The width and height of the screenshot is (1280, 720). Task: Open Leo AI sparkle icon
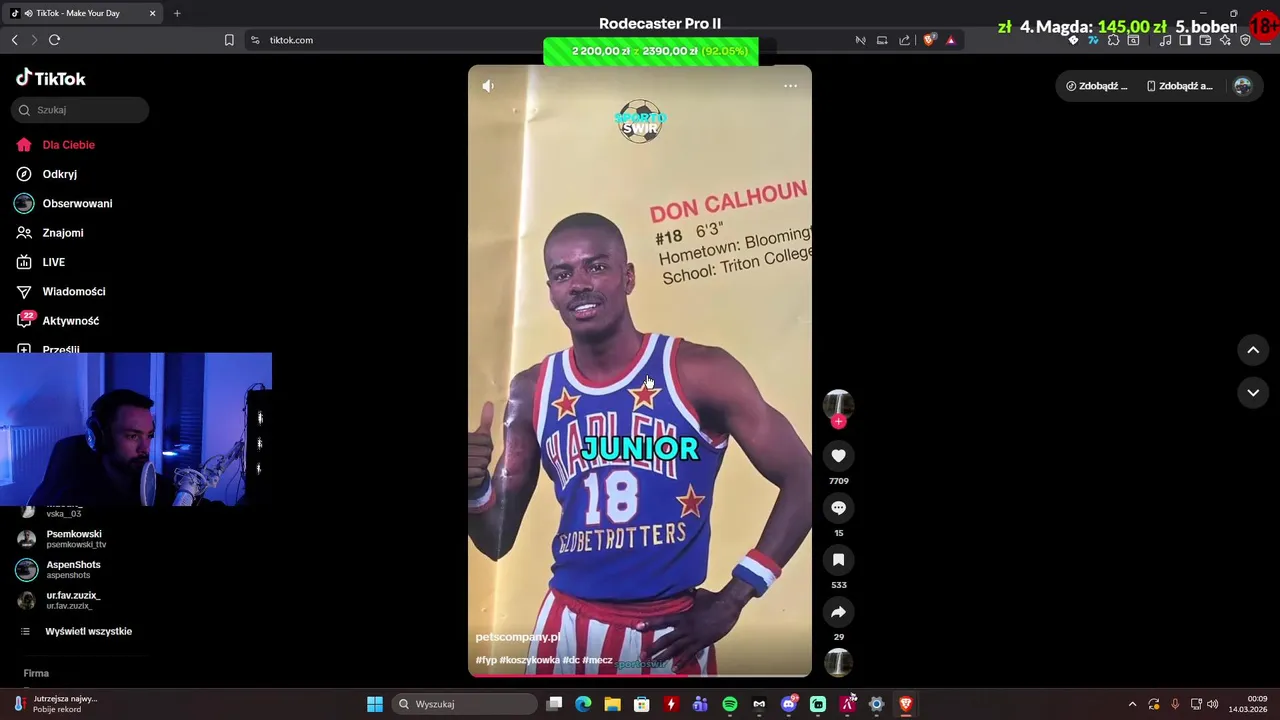click(x=1225, y=40)
